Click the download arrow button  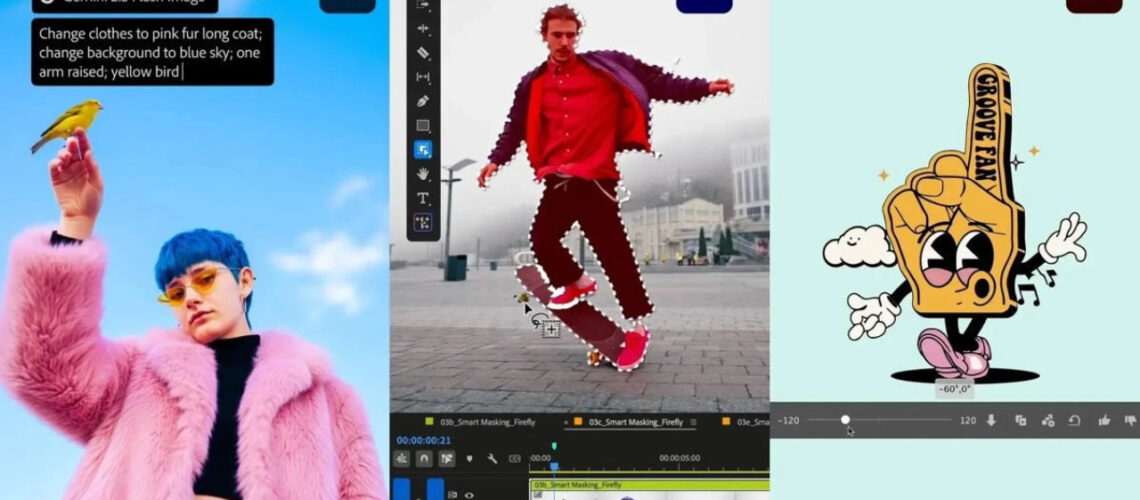(991, 421)
